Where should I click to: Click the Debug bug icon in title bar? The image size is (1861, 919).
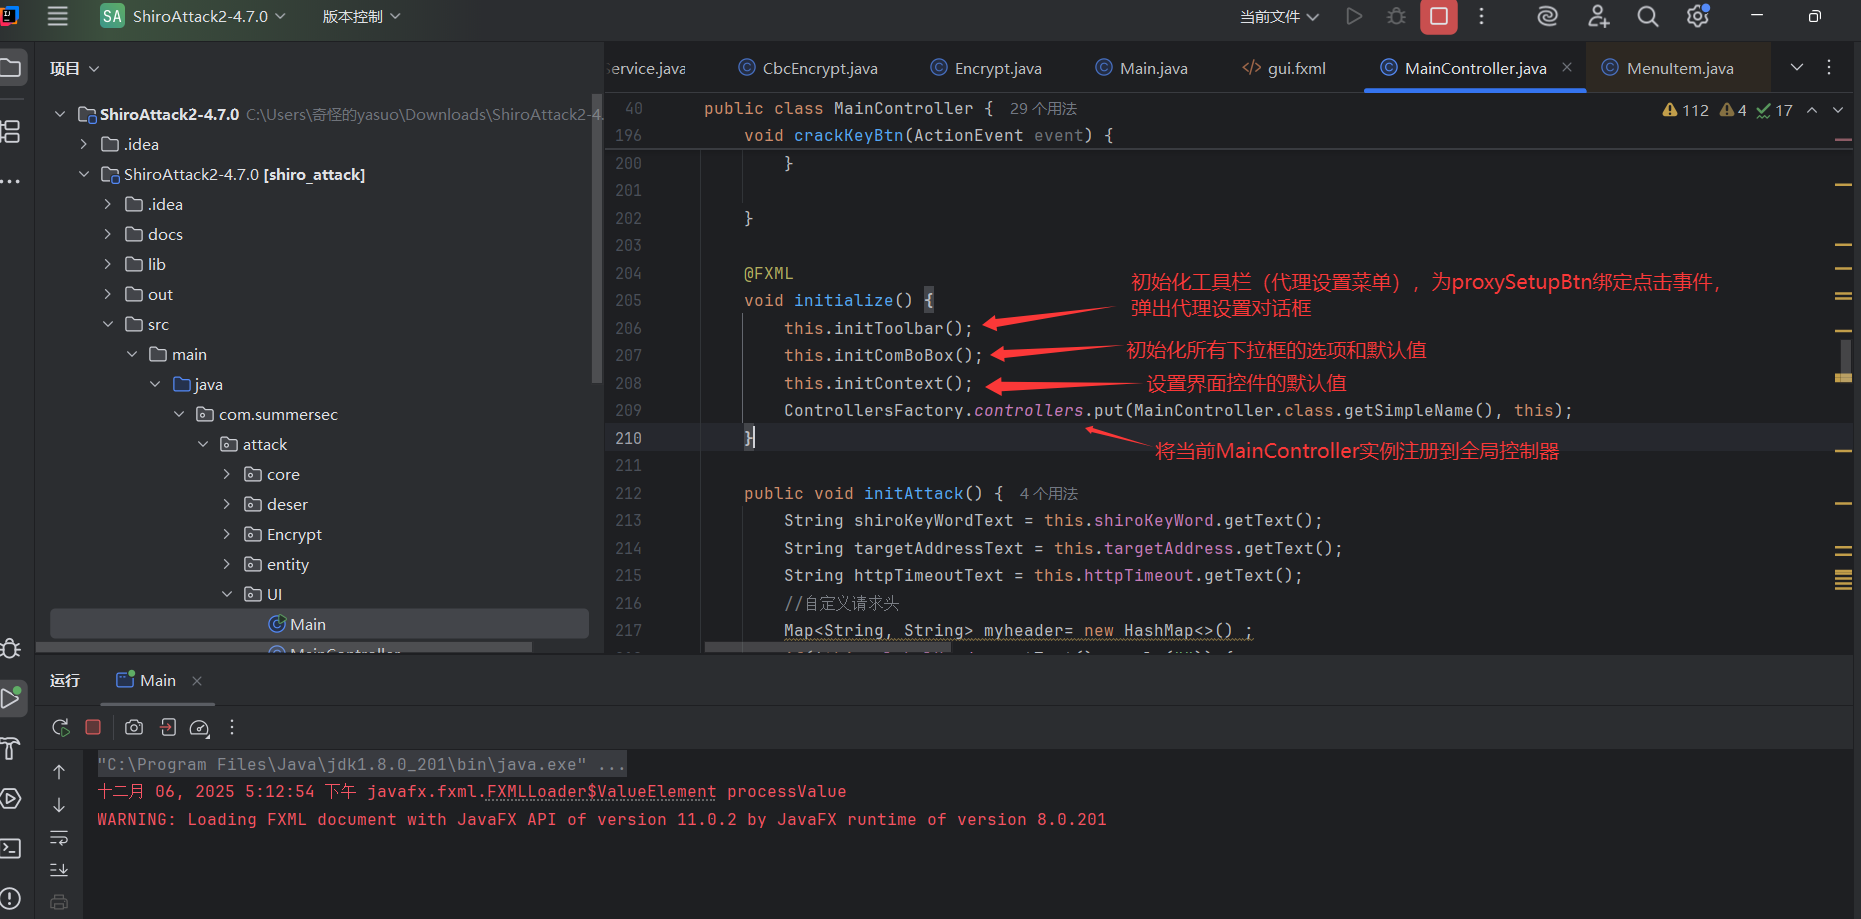click(1396, 16)
